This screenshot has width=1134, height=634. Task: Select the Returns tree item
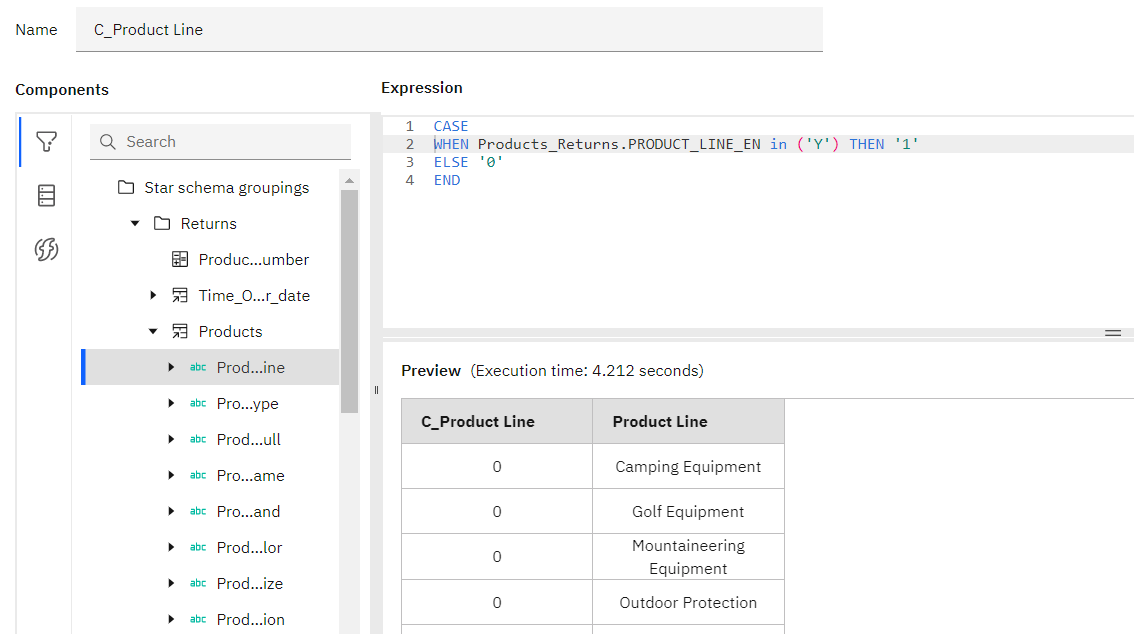tap(210, 223)
